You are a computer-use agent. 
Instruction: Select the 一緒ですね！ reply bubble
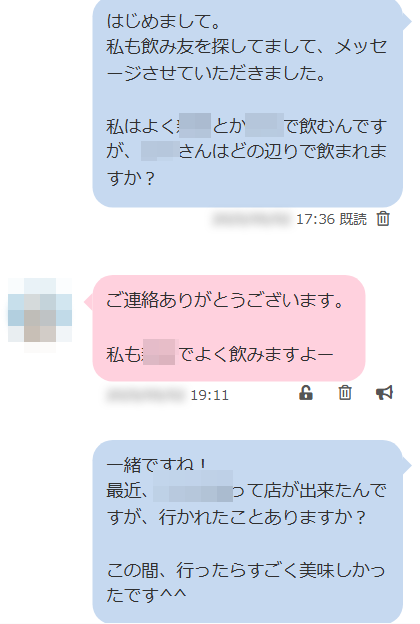(248, 531)
